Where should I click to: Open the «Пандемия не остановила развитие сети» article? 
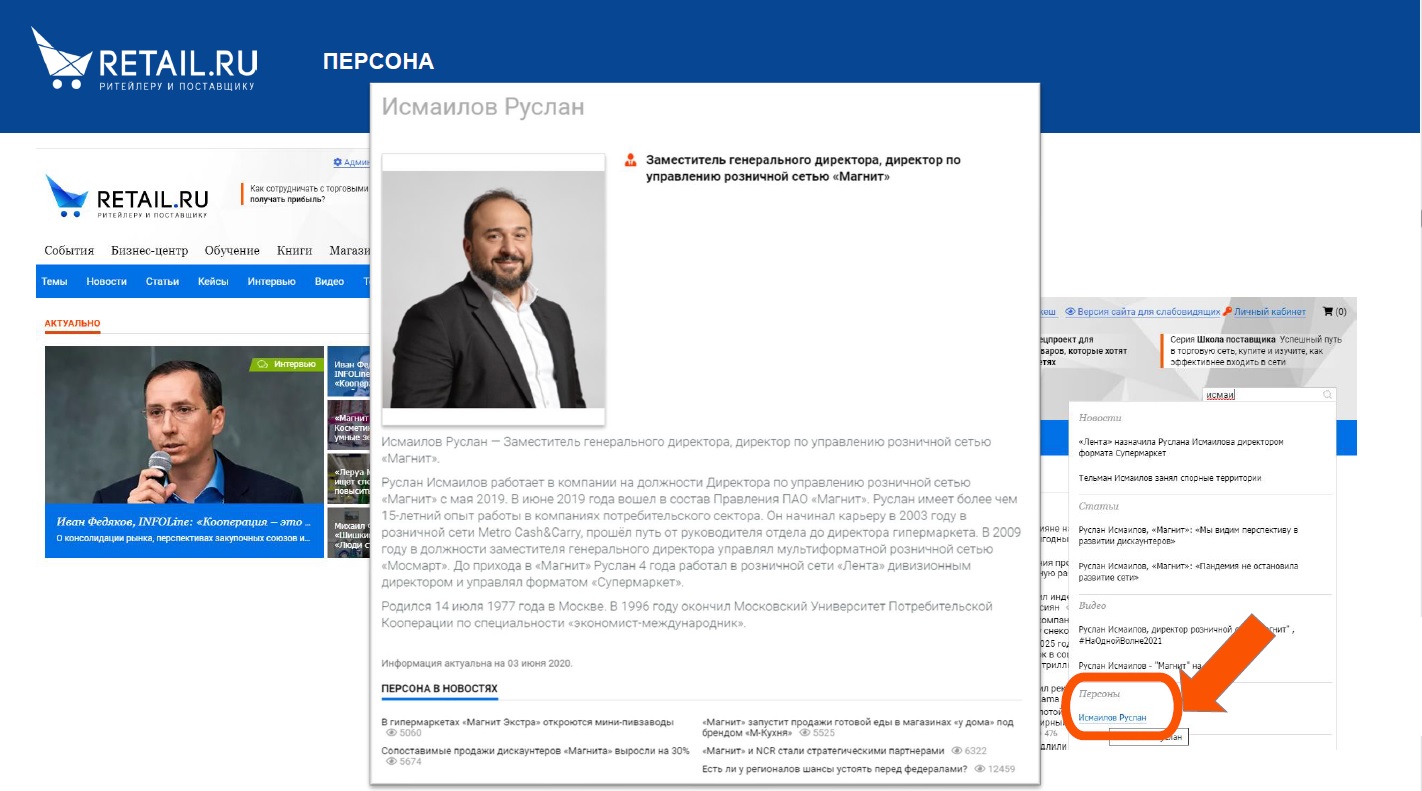coord(1188,571)
